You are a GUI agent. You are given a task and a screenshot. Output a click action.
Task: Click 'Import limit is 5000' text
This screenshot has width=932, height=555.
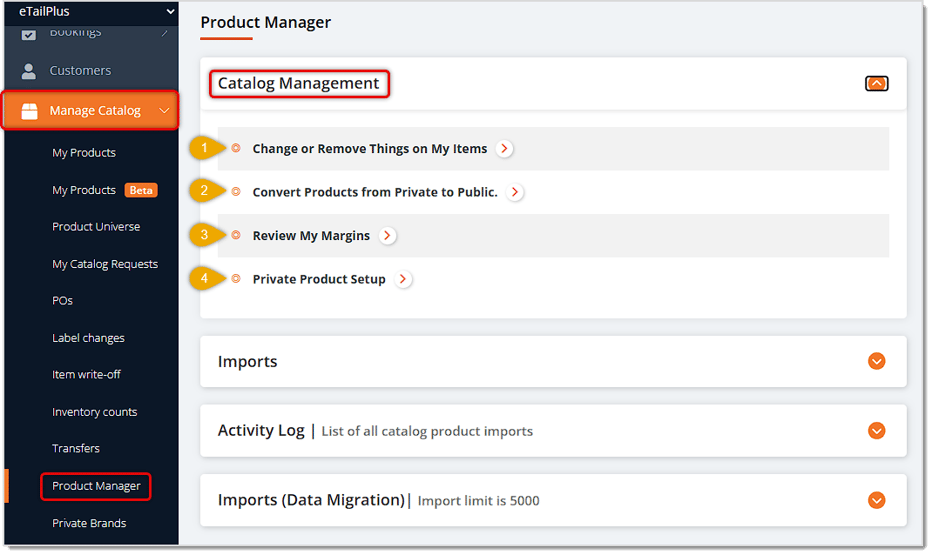tap(478, 501)
